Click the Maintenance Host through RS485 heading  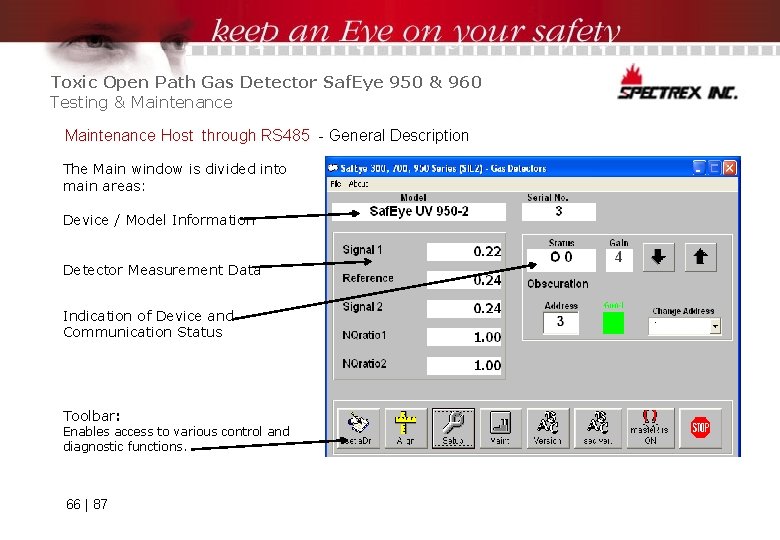187,135
